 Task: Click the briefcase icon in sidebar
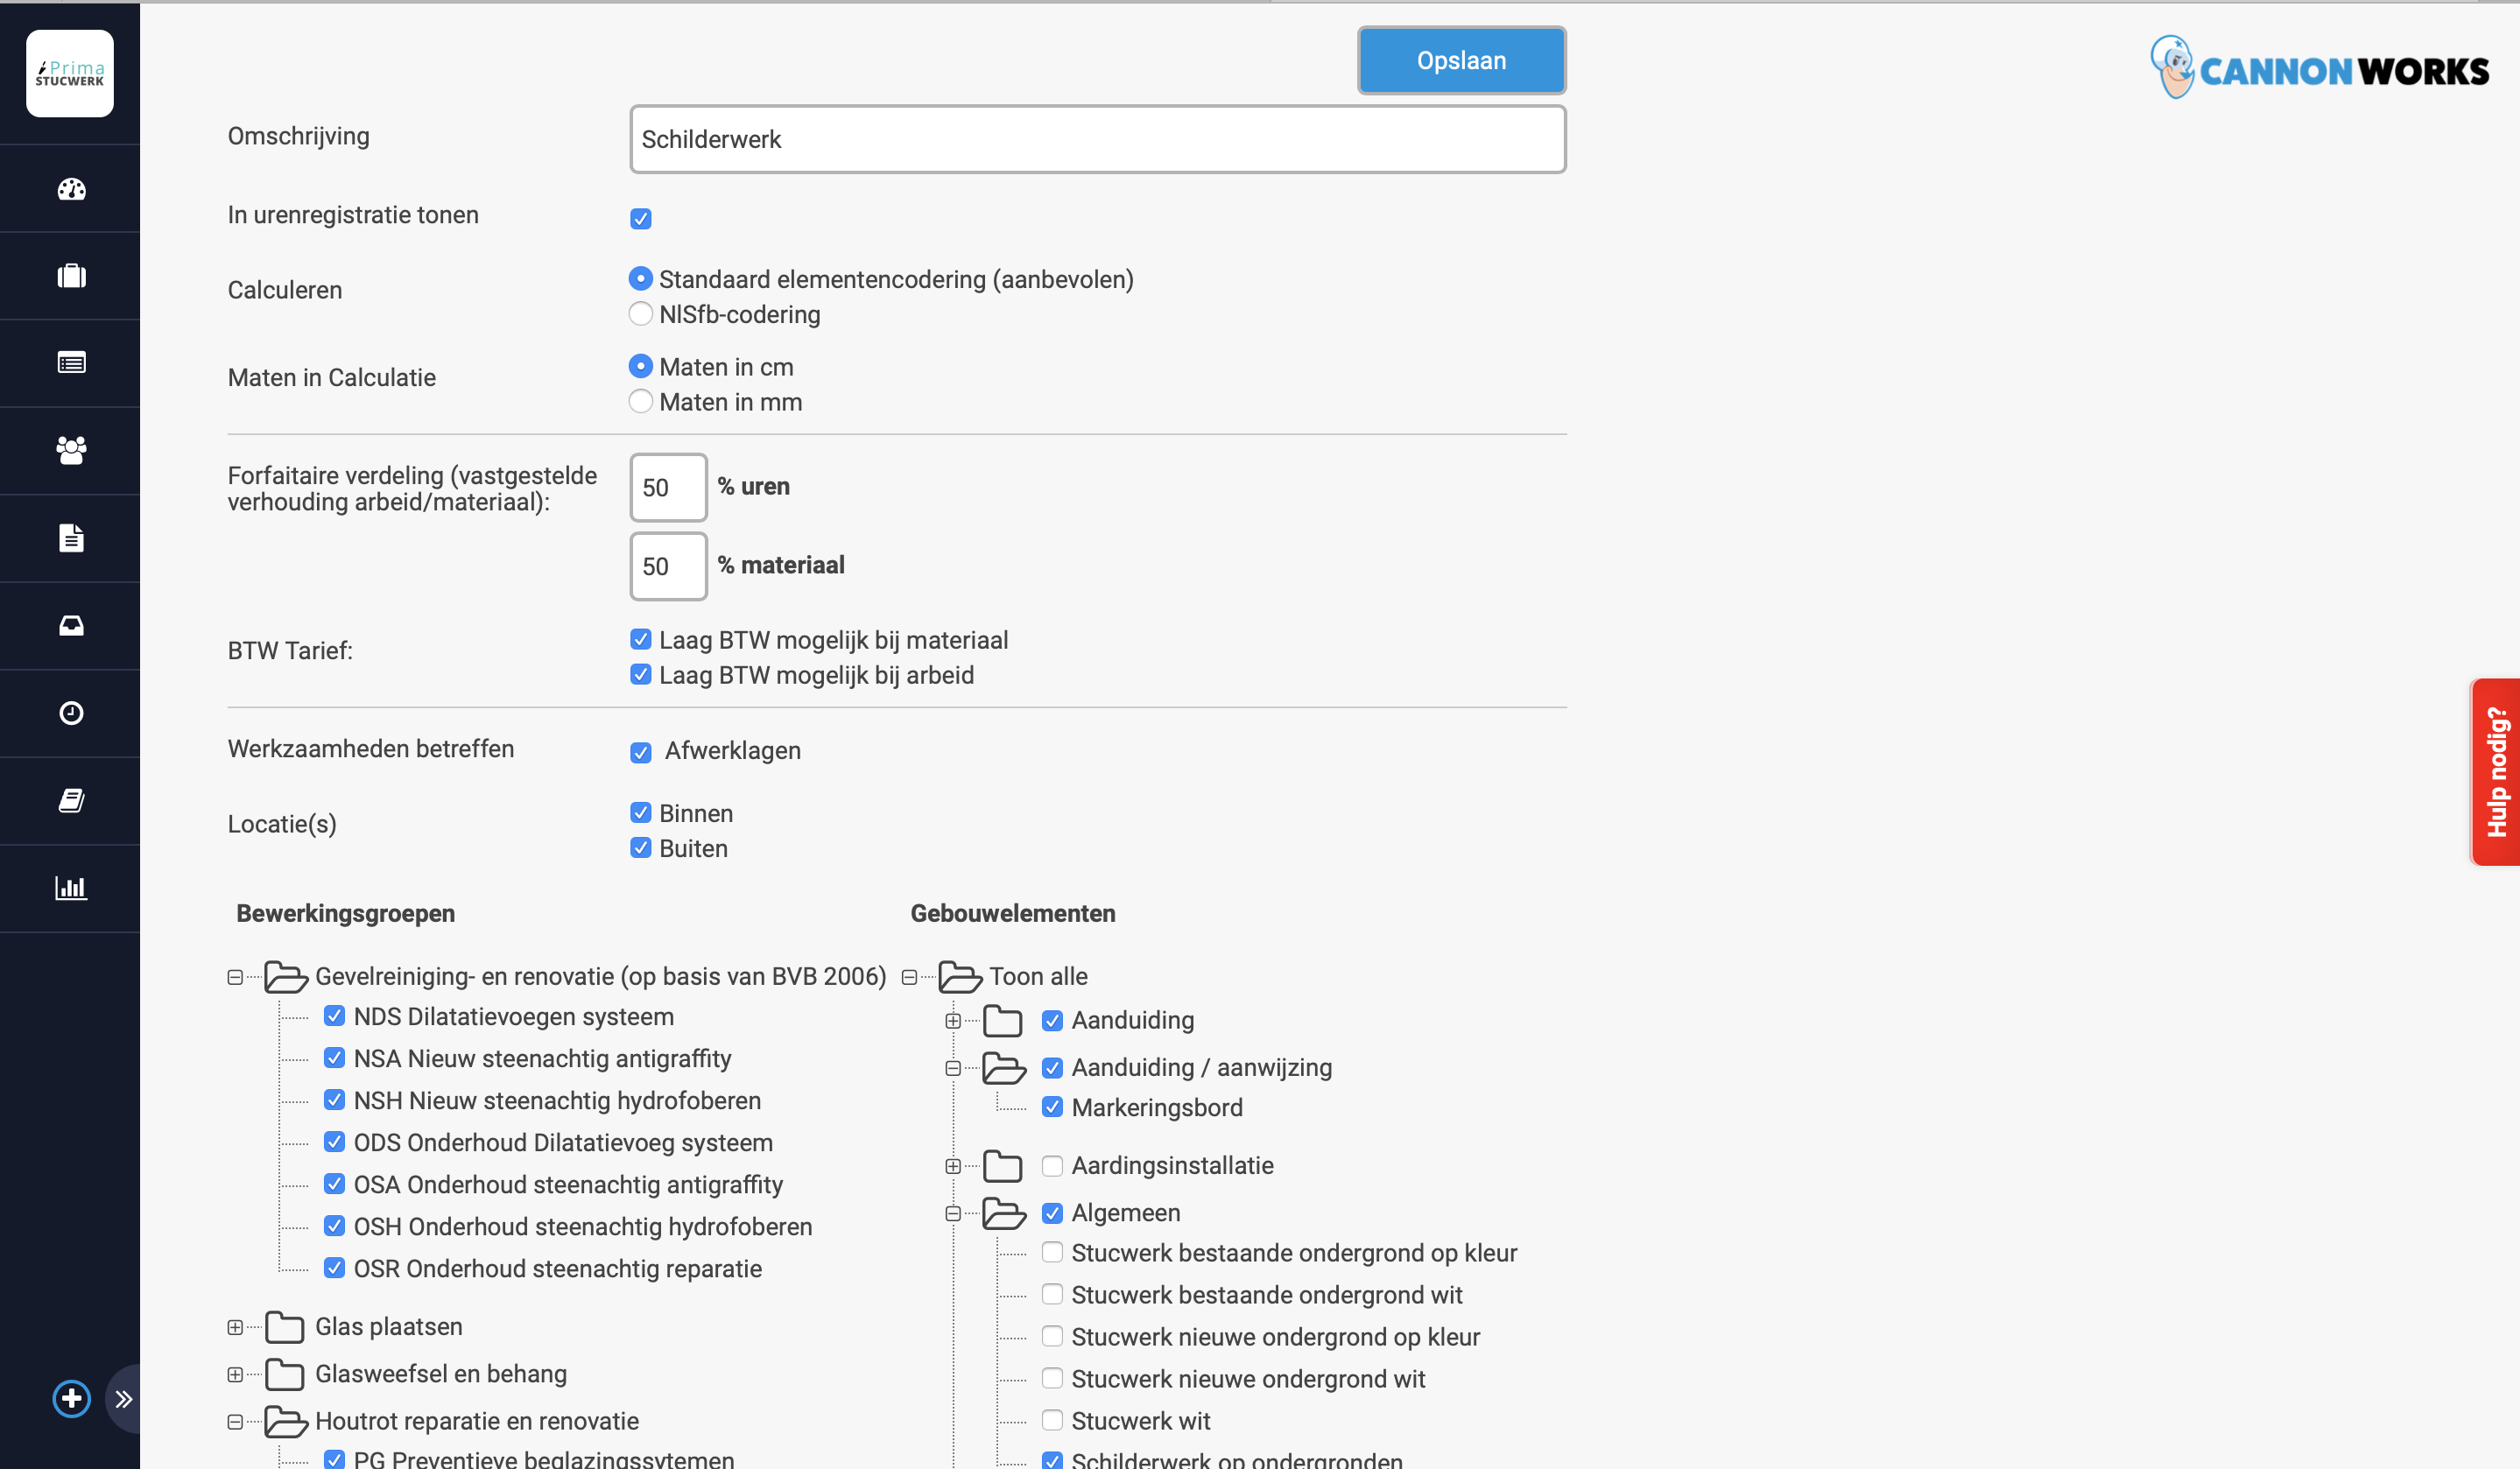pyautogui.click(x=71, y=276)
